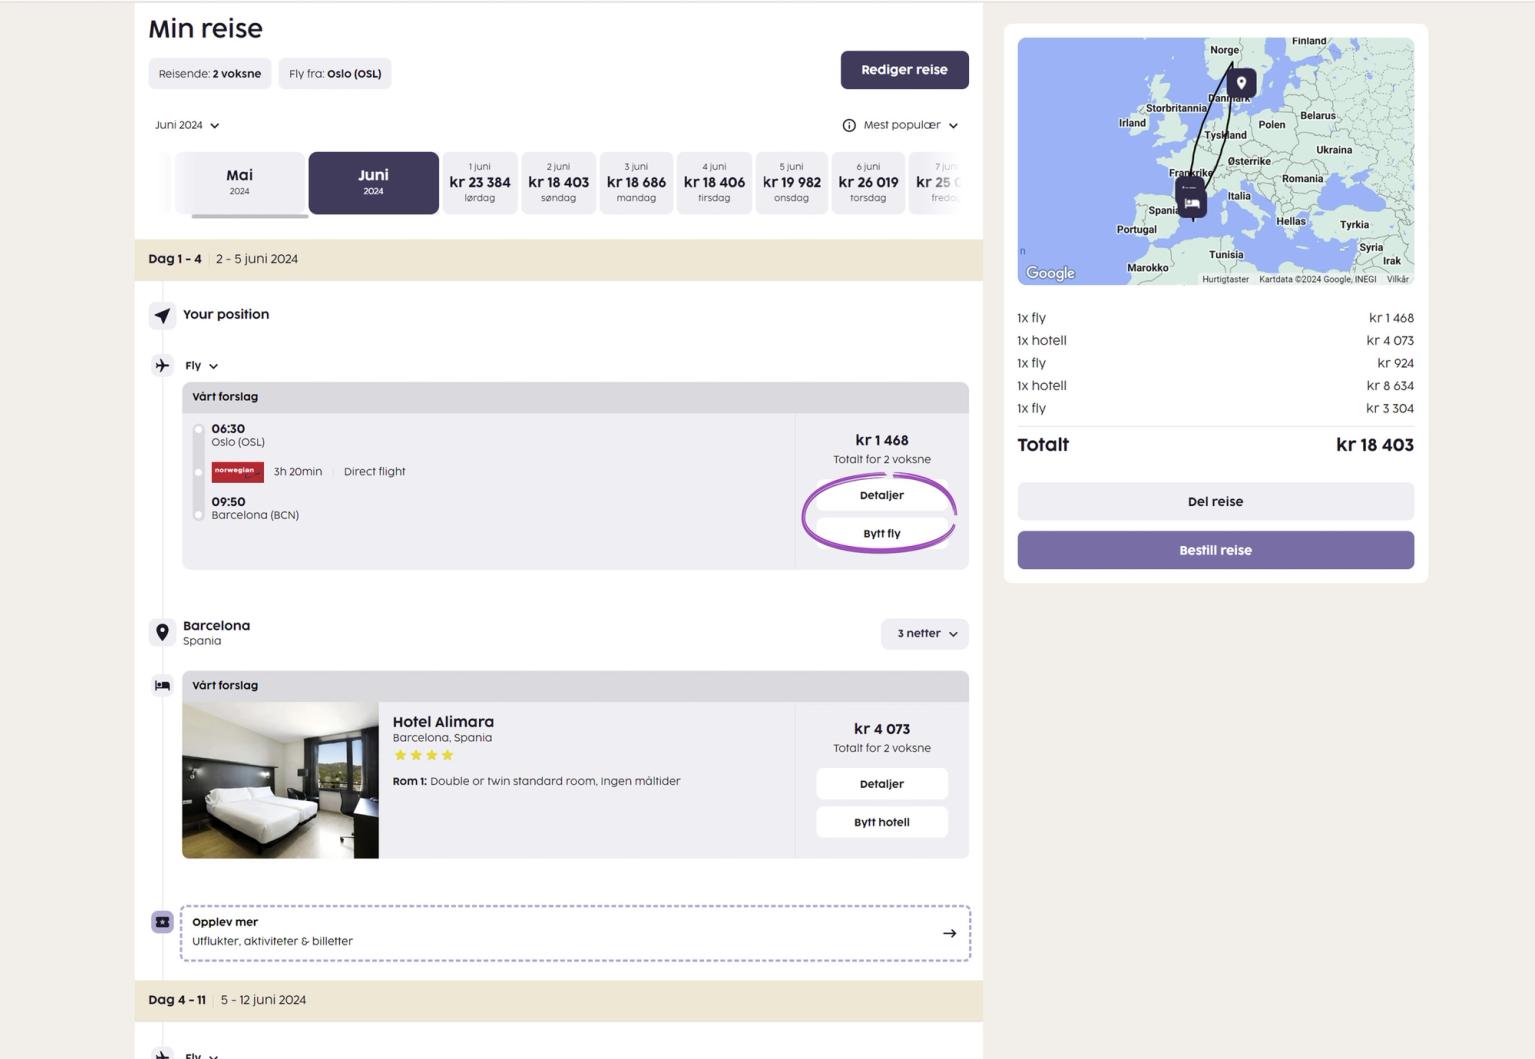Click the Del reise button
This screenshot has width=1535, height=1059.
(x=1215, y=502)
